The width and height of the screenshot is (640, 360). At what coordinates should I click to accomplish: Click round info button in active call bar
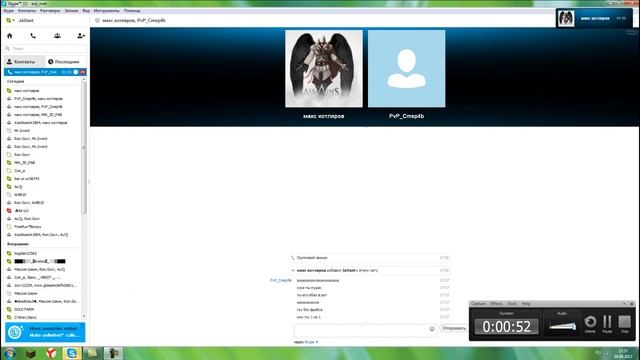[x=76, y=72]
